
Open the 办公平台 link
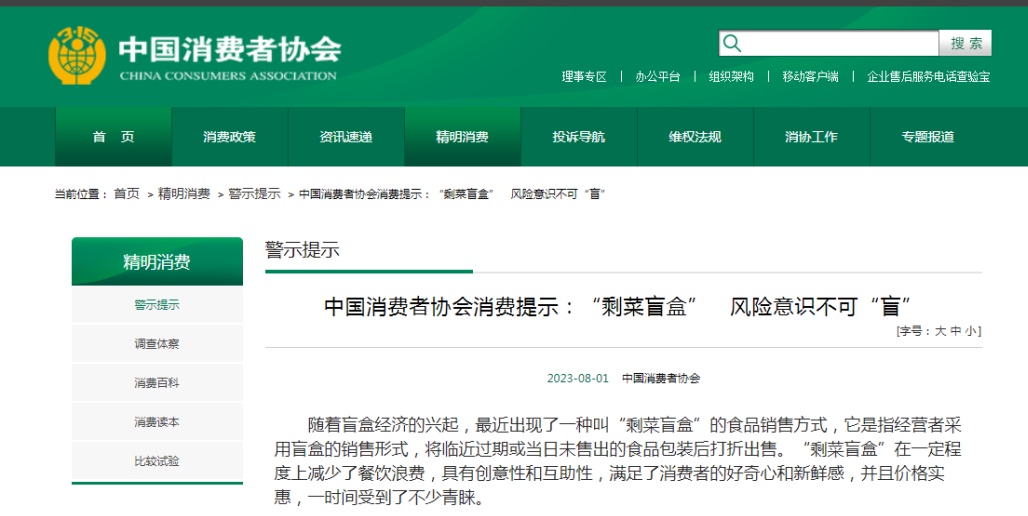pyautogui.click(x=658, y=77)
